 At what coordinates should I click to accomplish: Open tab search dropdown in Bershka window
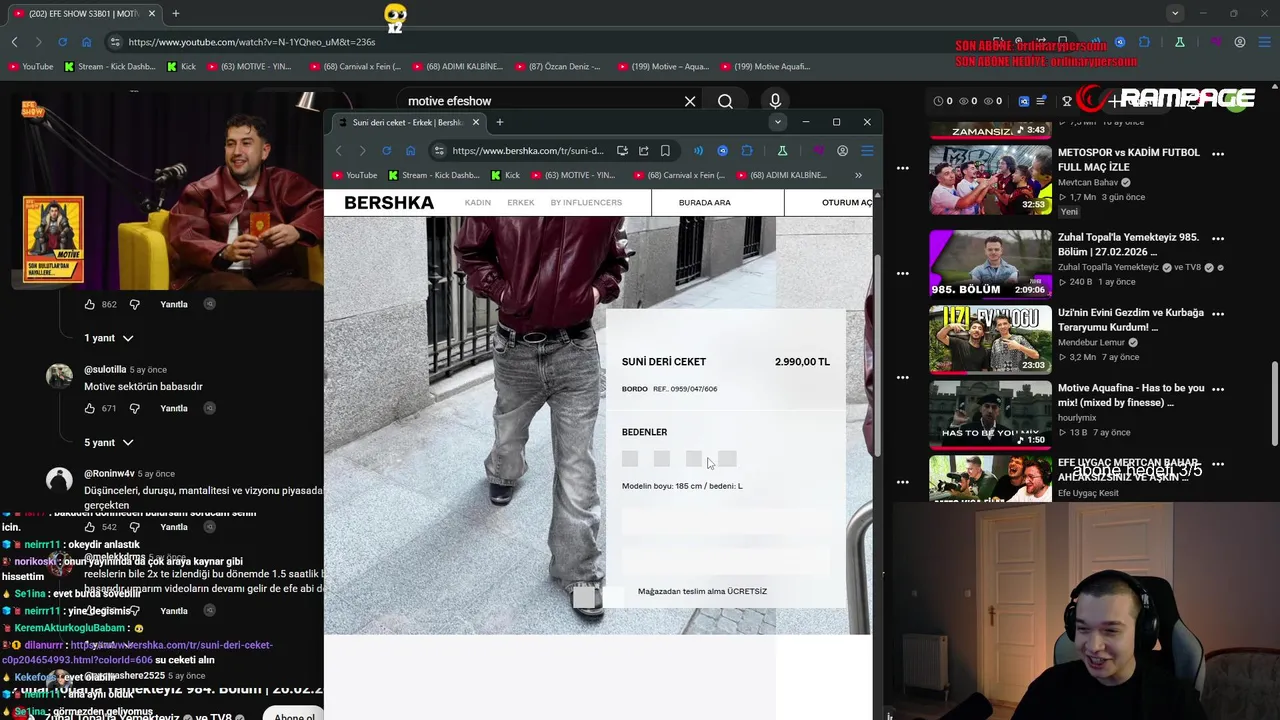(777, 122)
